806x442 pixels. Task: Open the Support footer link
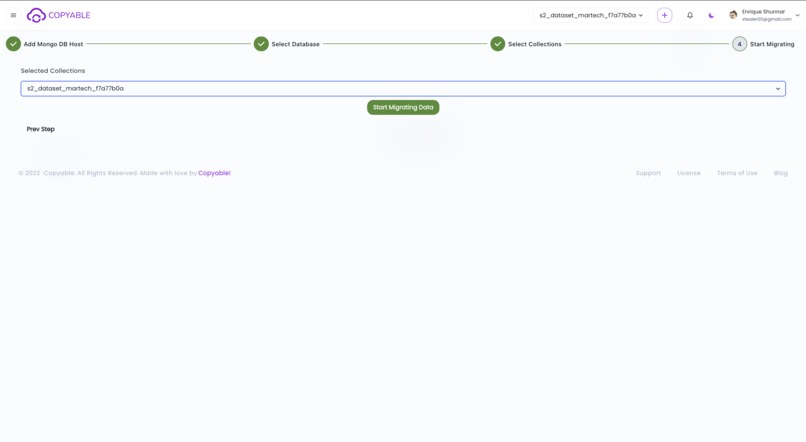point(648,173)
